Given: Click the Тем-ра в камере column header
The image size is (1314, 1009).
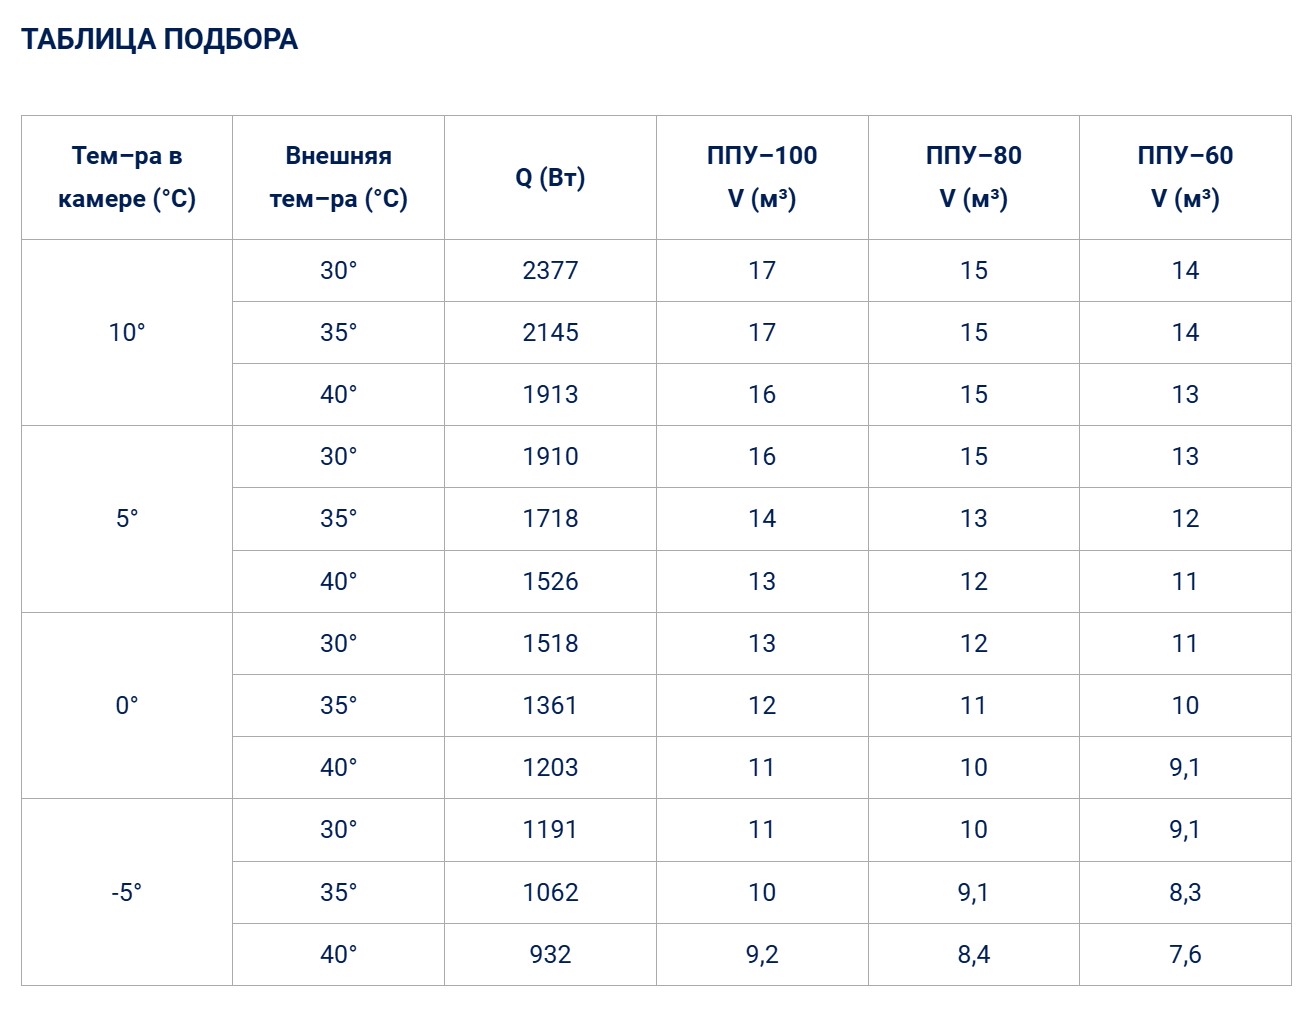Looking at the screenshot, I should pos(127,177).
